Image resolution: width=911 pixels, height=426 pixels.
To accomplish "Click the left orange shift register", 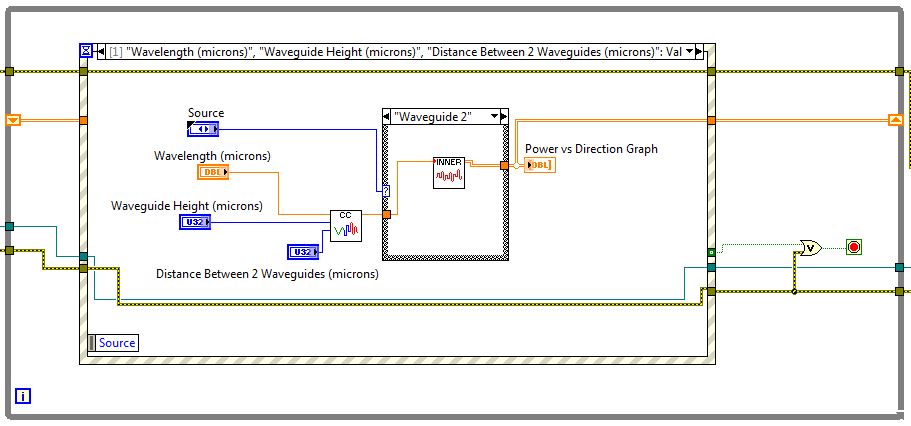I will point(13,120).
